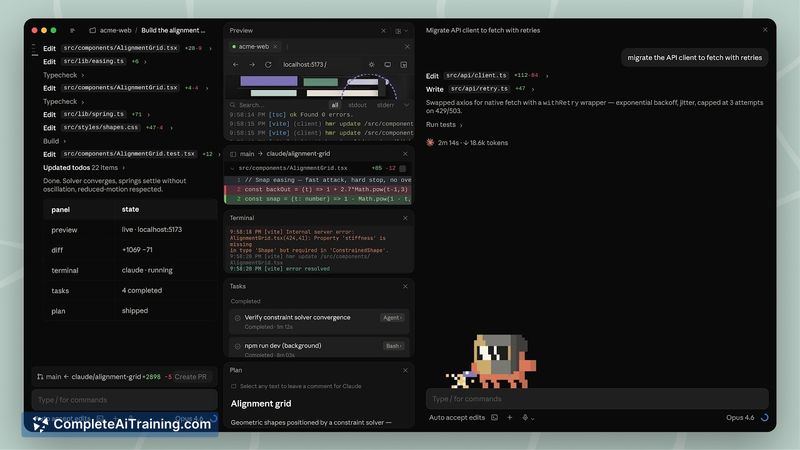
Task: Click the image attach icon by Auto accept edits
Action: [x=494, y=417]
